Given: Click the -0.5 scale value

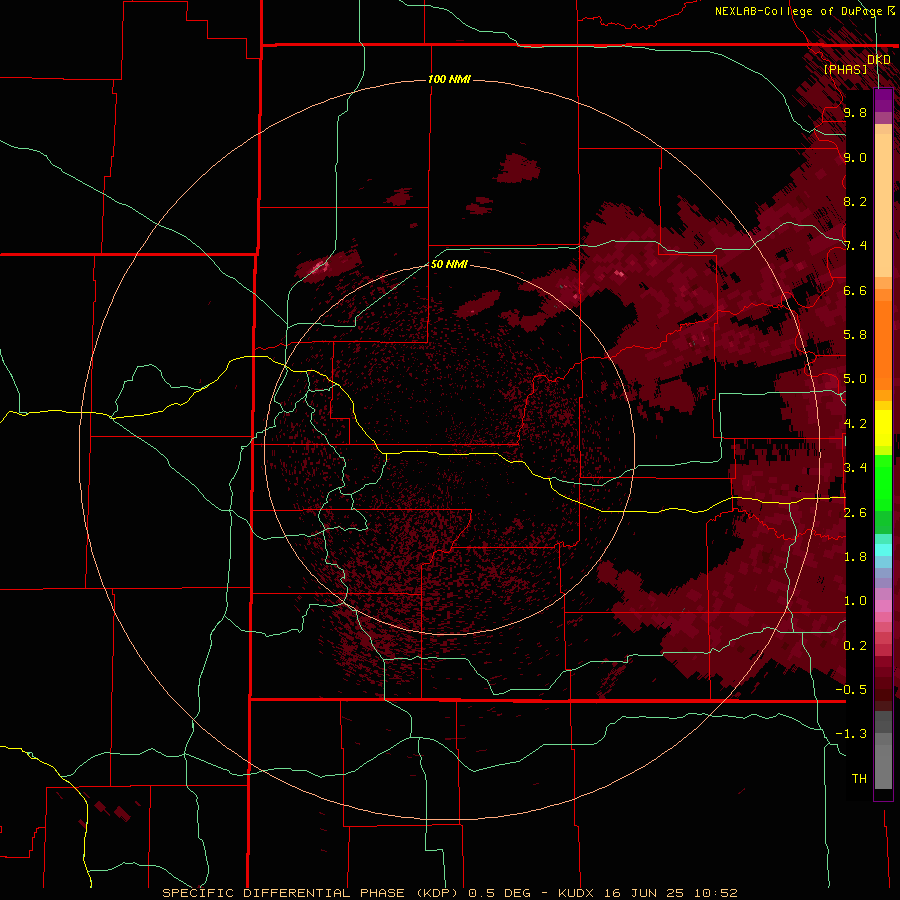Looking at the screenshot, I should pos(851,690).
